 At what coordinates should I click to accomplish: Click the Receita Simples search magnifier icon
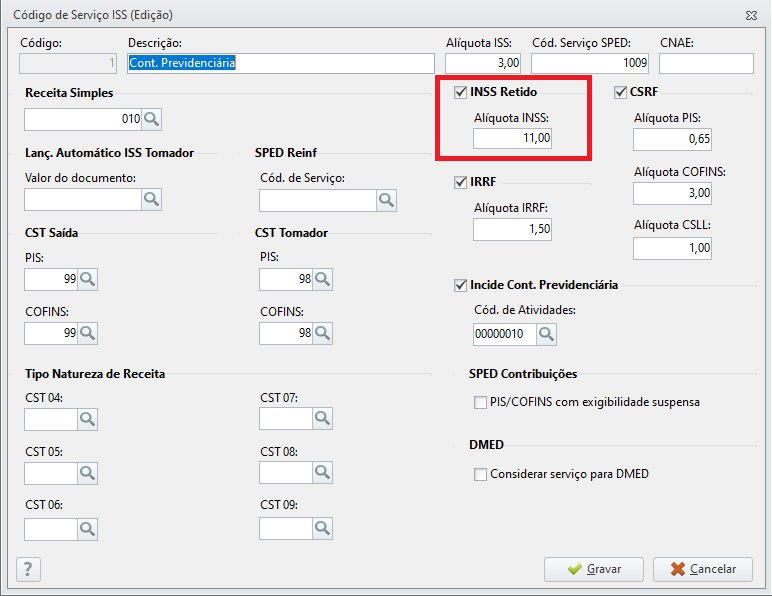[151, 120]
